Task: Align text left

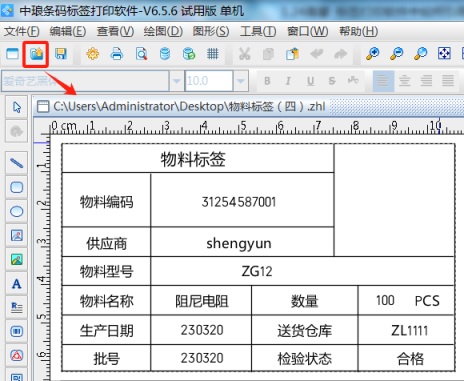Action: [383, 81]
